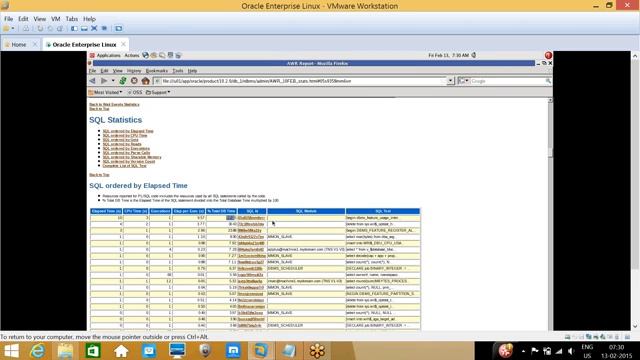Open Most Visited bookmarks dropdown
Image resolution: width=640 pixels, height=360 pixels.
(105, 92)
